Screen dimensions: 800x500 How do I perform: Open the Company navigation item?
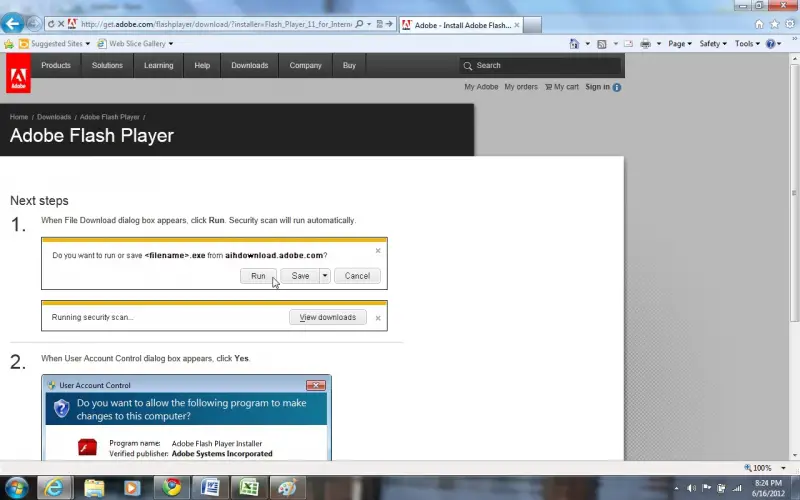point(306,65)
